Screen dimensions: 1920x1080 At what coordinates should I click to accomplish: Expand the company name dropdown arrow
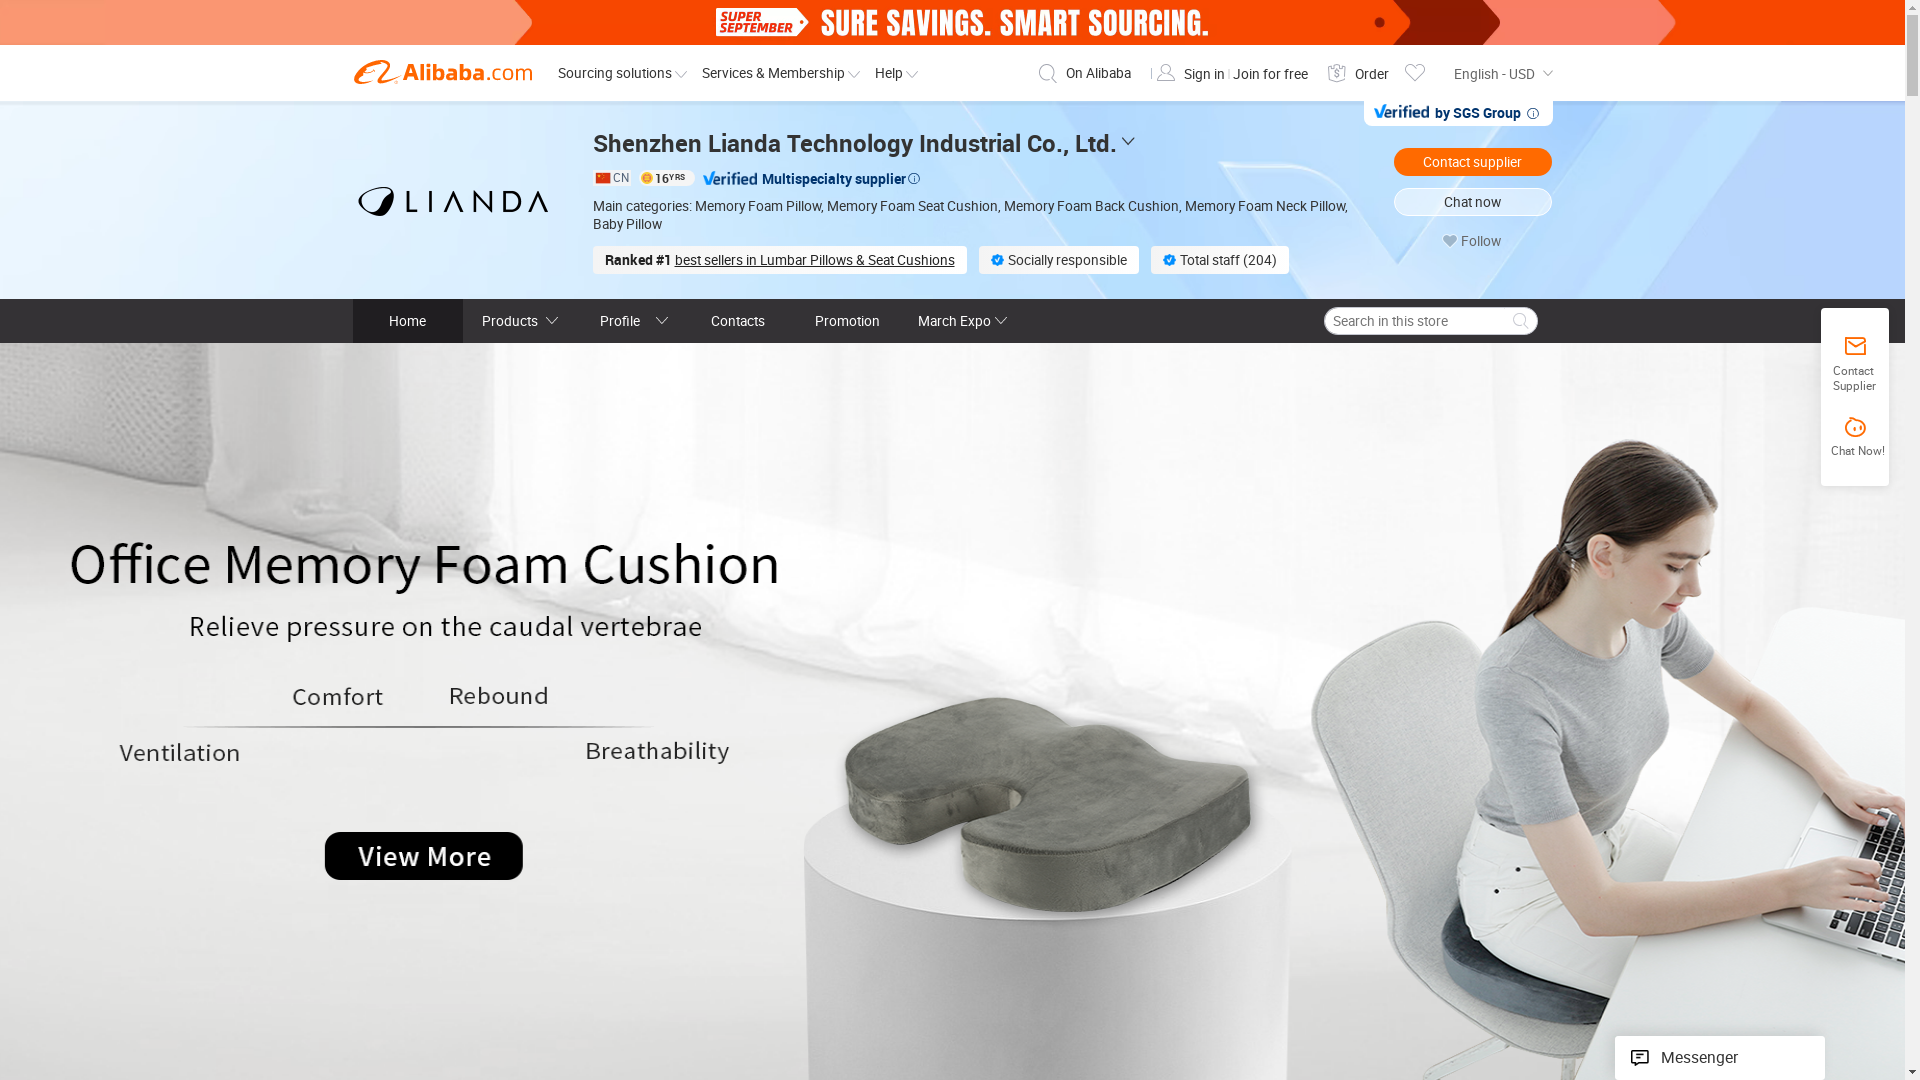[1128, 143]
